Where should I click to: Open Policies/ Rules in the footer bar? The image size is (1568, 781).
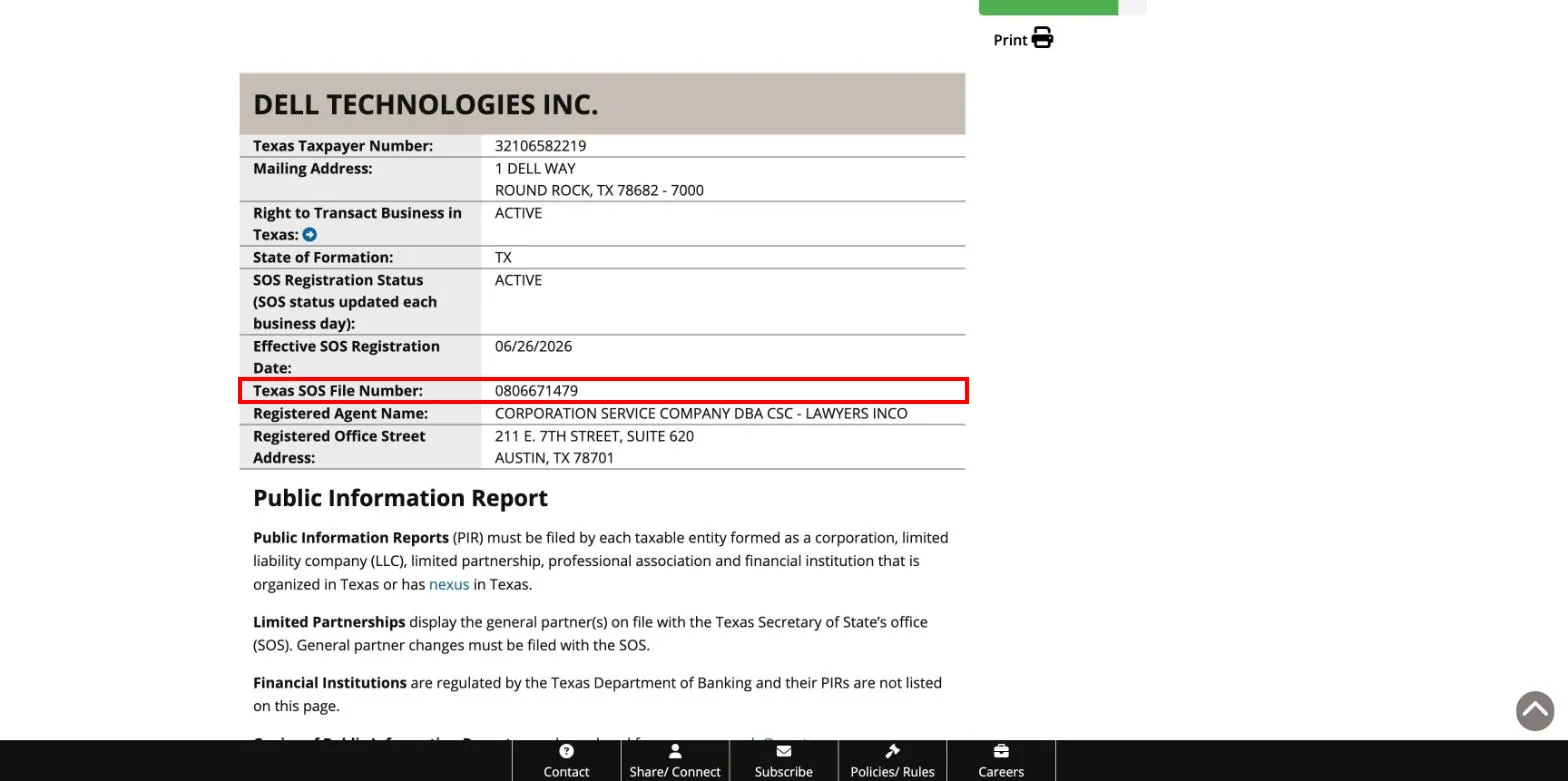click(x=892, y=761)
